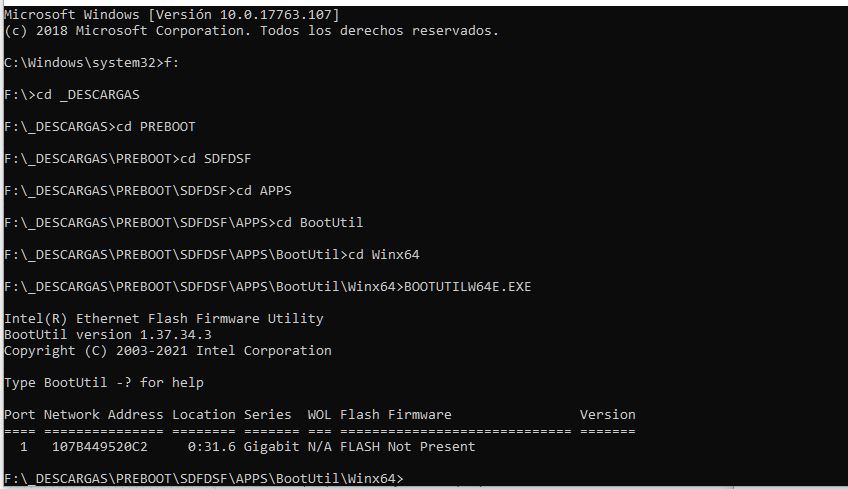The width and height of the screenshot is (848, 489).
Task: Click the 'Type BootUtil -? for help' line
Action: coord(104,382)
